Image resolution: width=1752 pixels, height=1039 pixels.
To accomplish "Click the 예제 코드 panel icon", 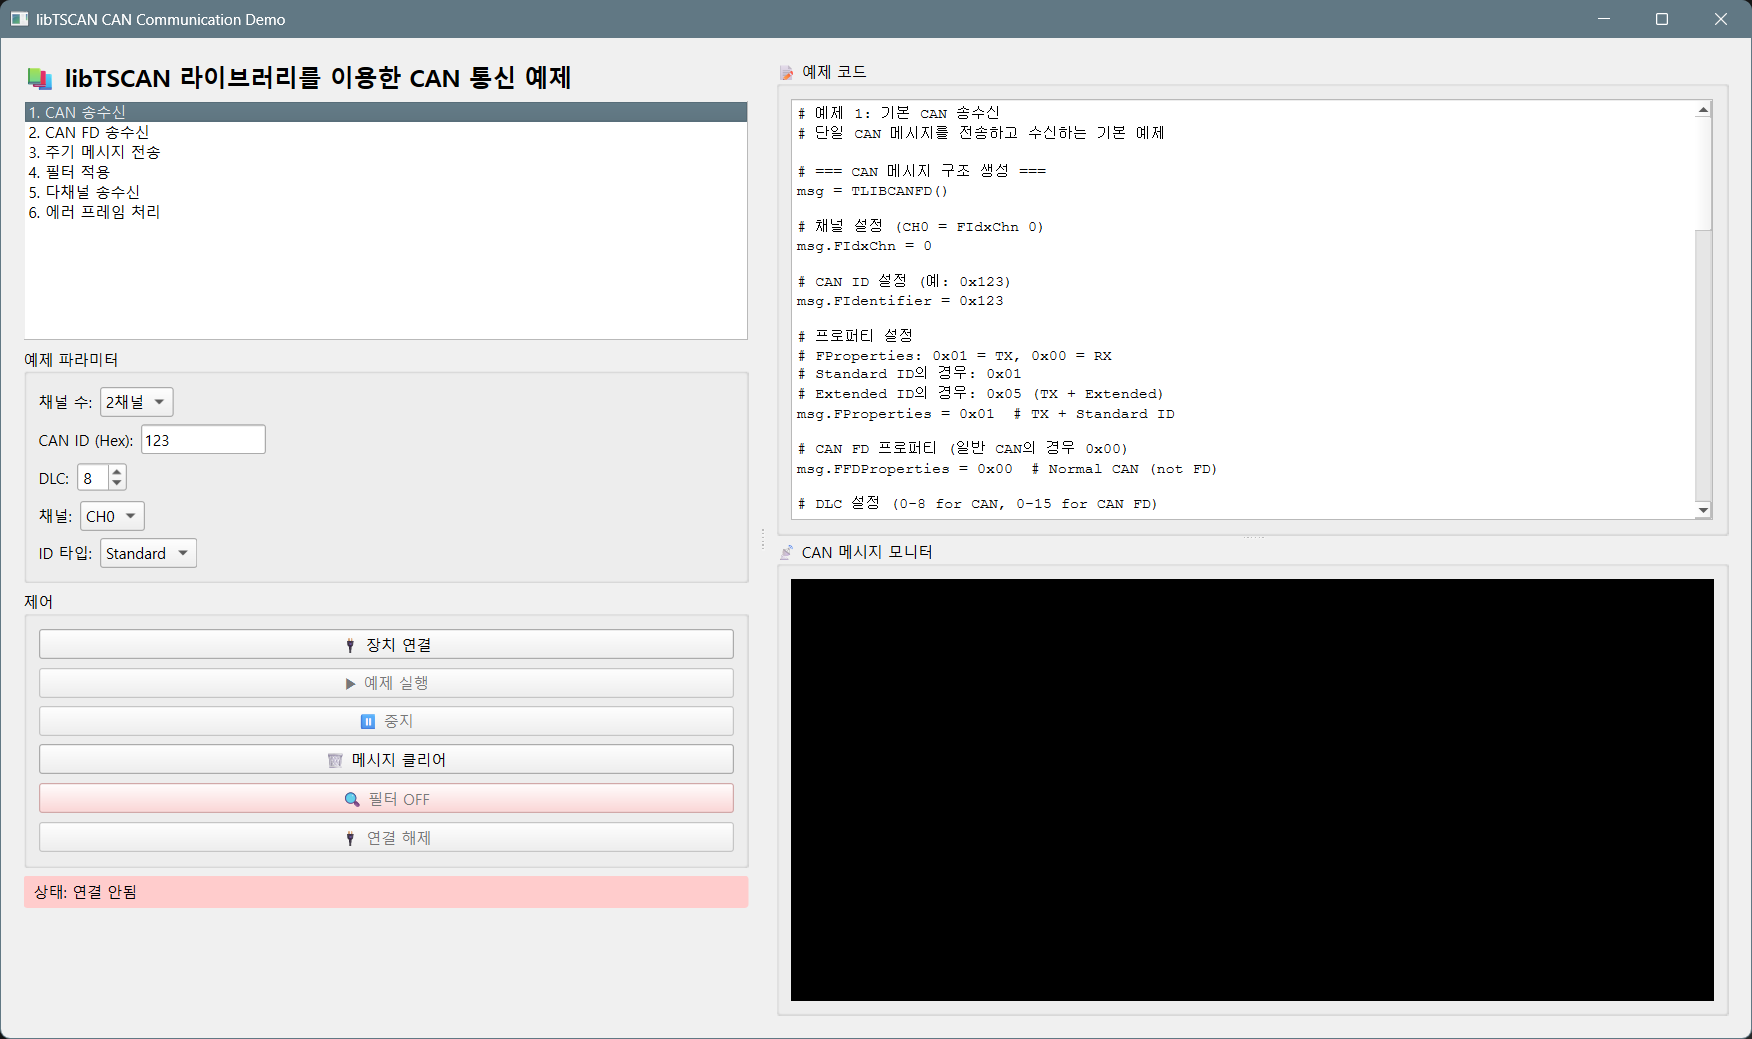I will (x=787, y=73).
